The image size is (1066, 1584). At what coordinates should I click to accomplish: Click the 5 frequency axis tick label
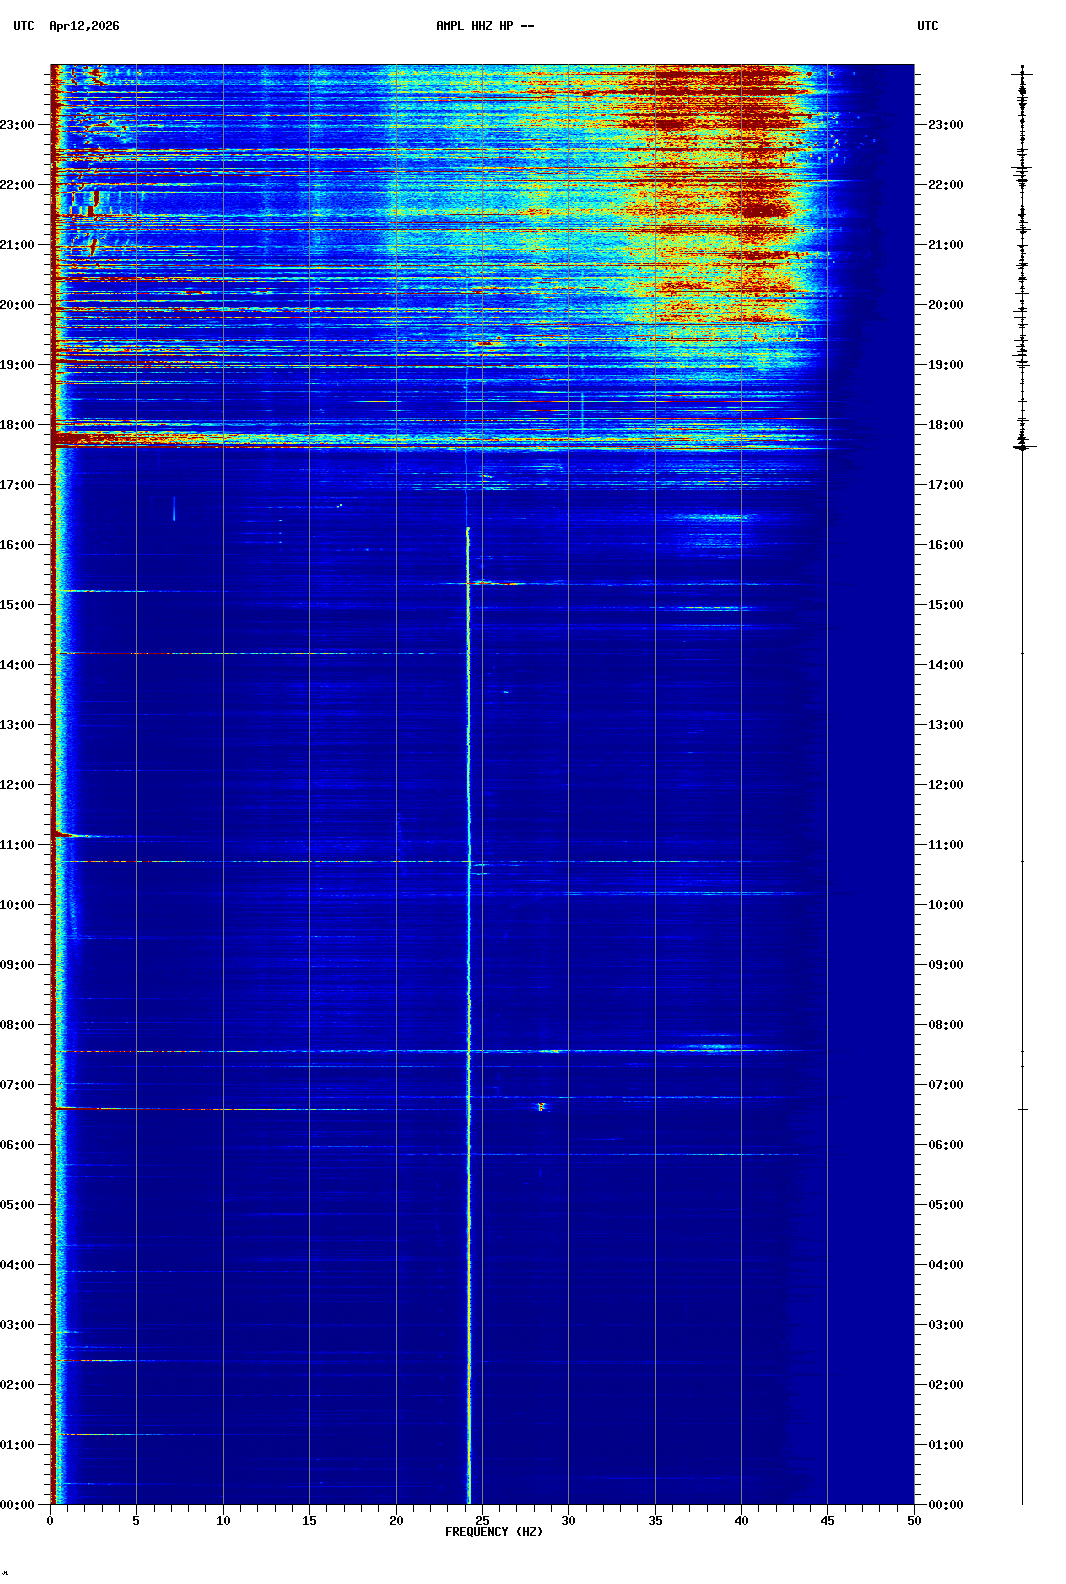136,1521
